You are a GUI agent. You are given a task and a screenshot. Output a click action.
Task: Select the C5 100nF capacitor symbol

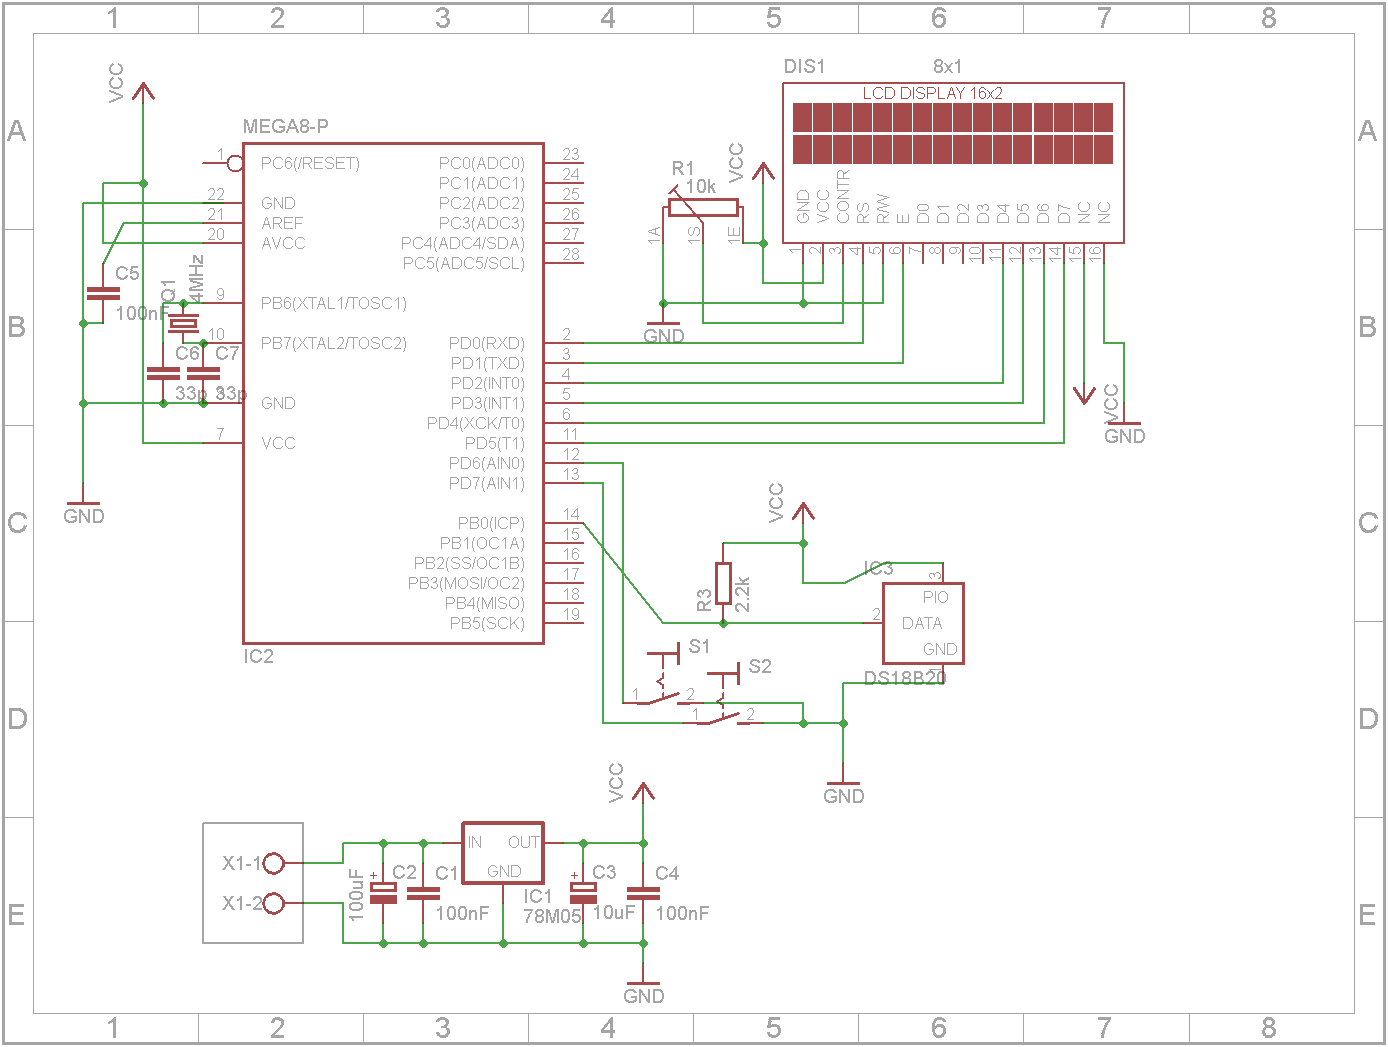pos(103,293)
